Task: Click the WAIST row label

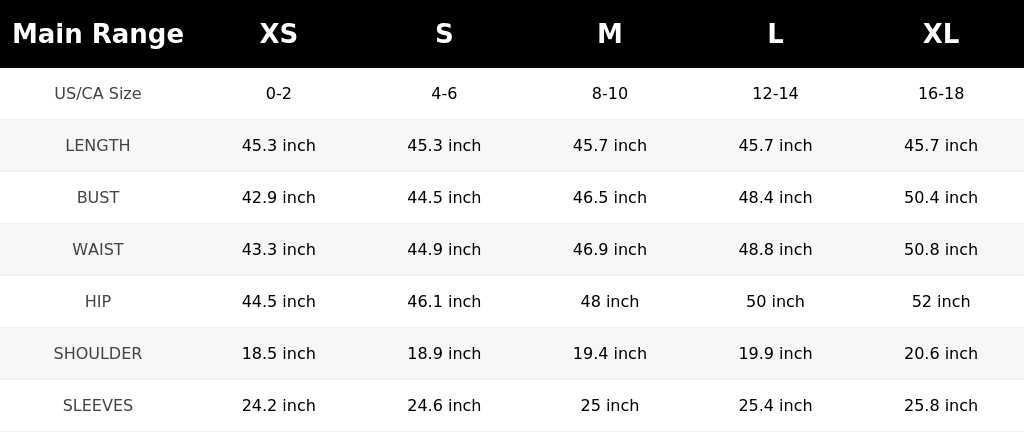Action: point(98,249)
